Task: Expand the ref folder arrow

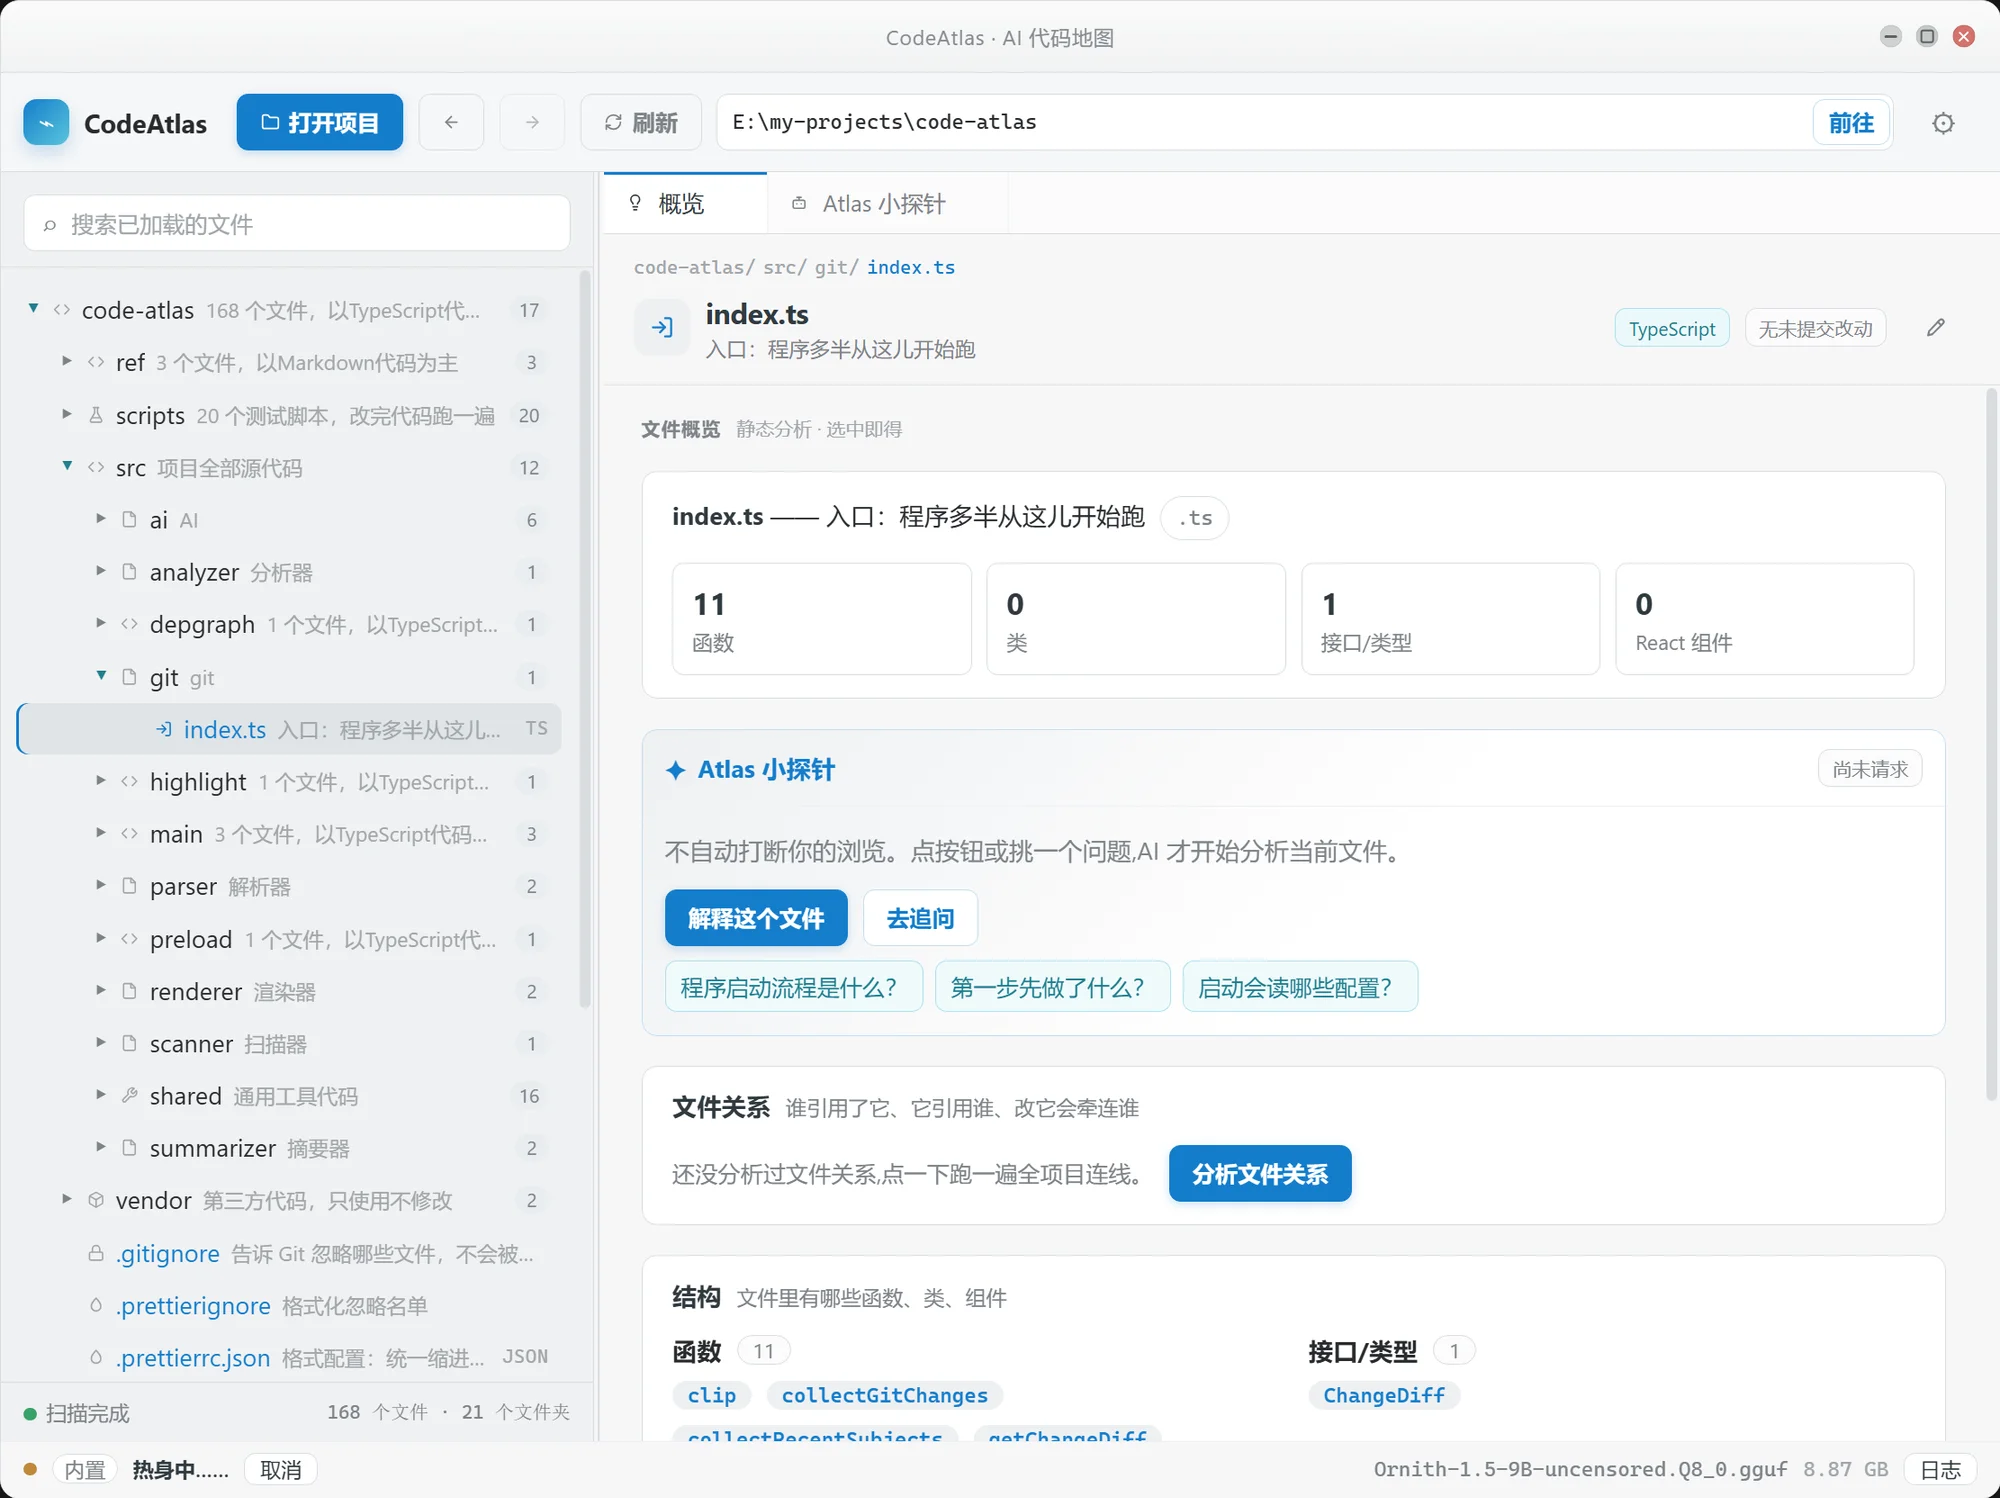Action: click(x=67, y=361)
